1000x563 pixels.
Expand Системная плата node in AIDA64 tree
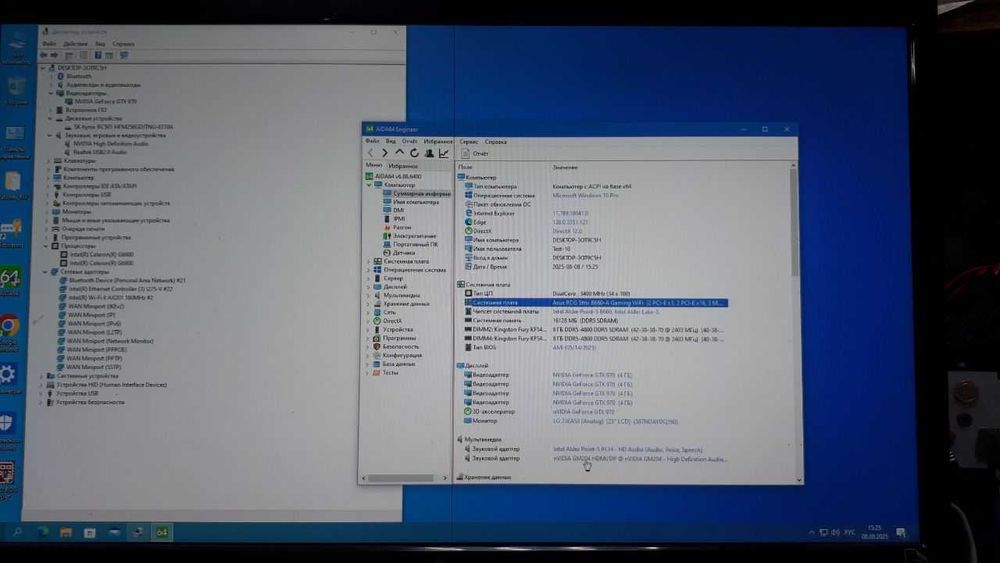click(369, 261)
